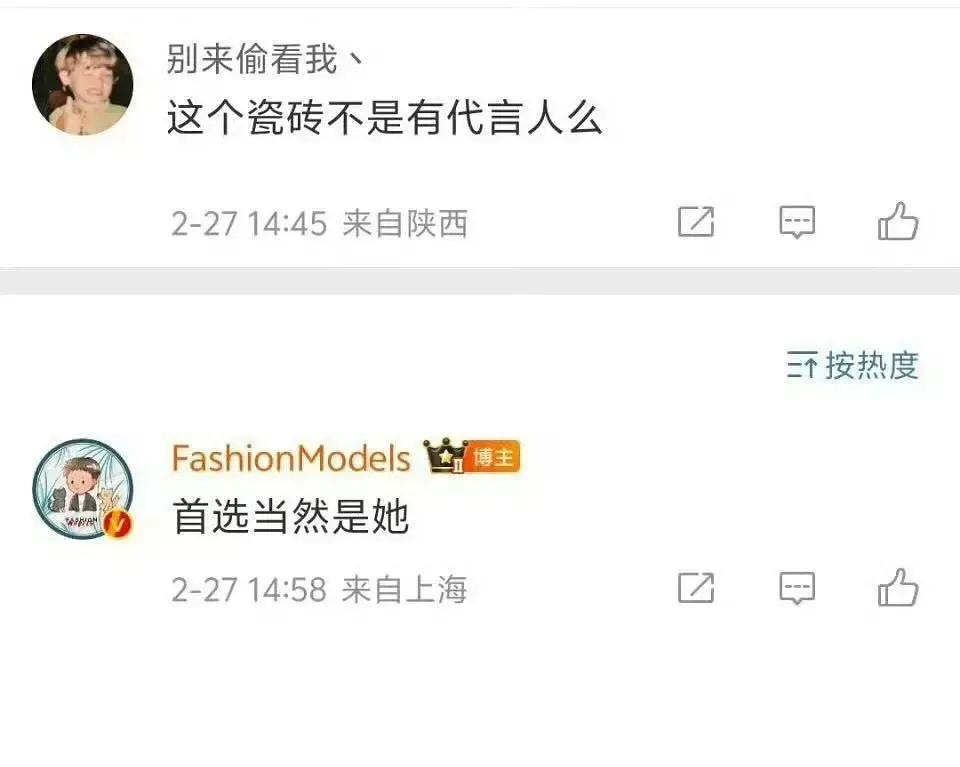Tap timestamp 2-27 14:45 来自陕西
The image size is (960, 767).
(320, 223)
